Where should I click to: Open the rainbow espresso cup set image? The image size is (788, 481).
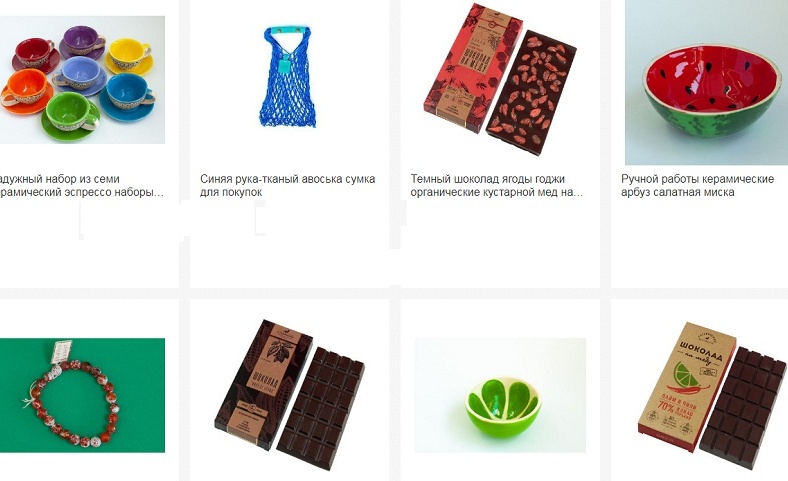click(x=82, y=80)
